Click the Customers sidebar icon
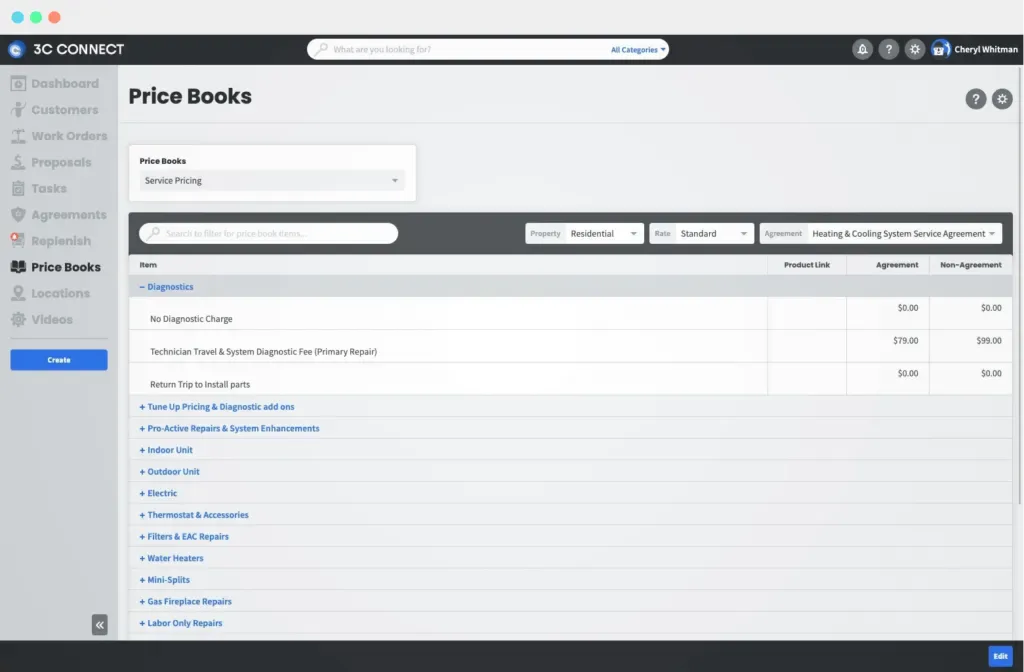Viewport: 1024px width, 672px height. tap(18, 110)
